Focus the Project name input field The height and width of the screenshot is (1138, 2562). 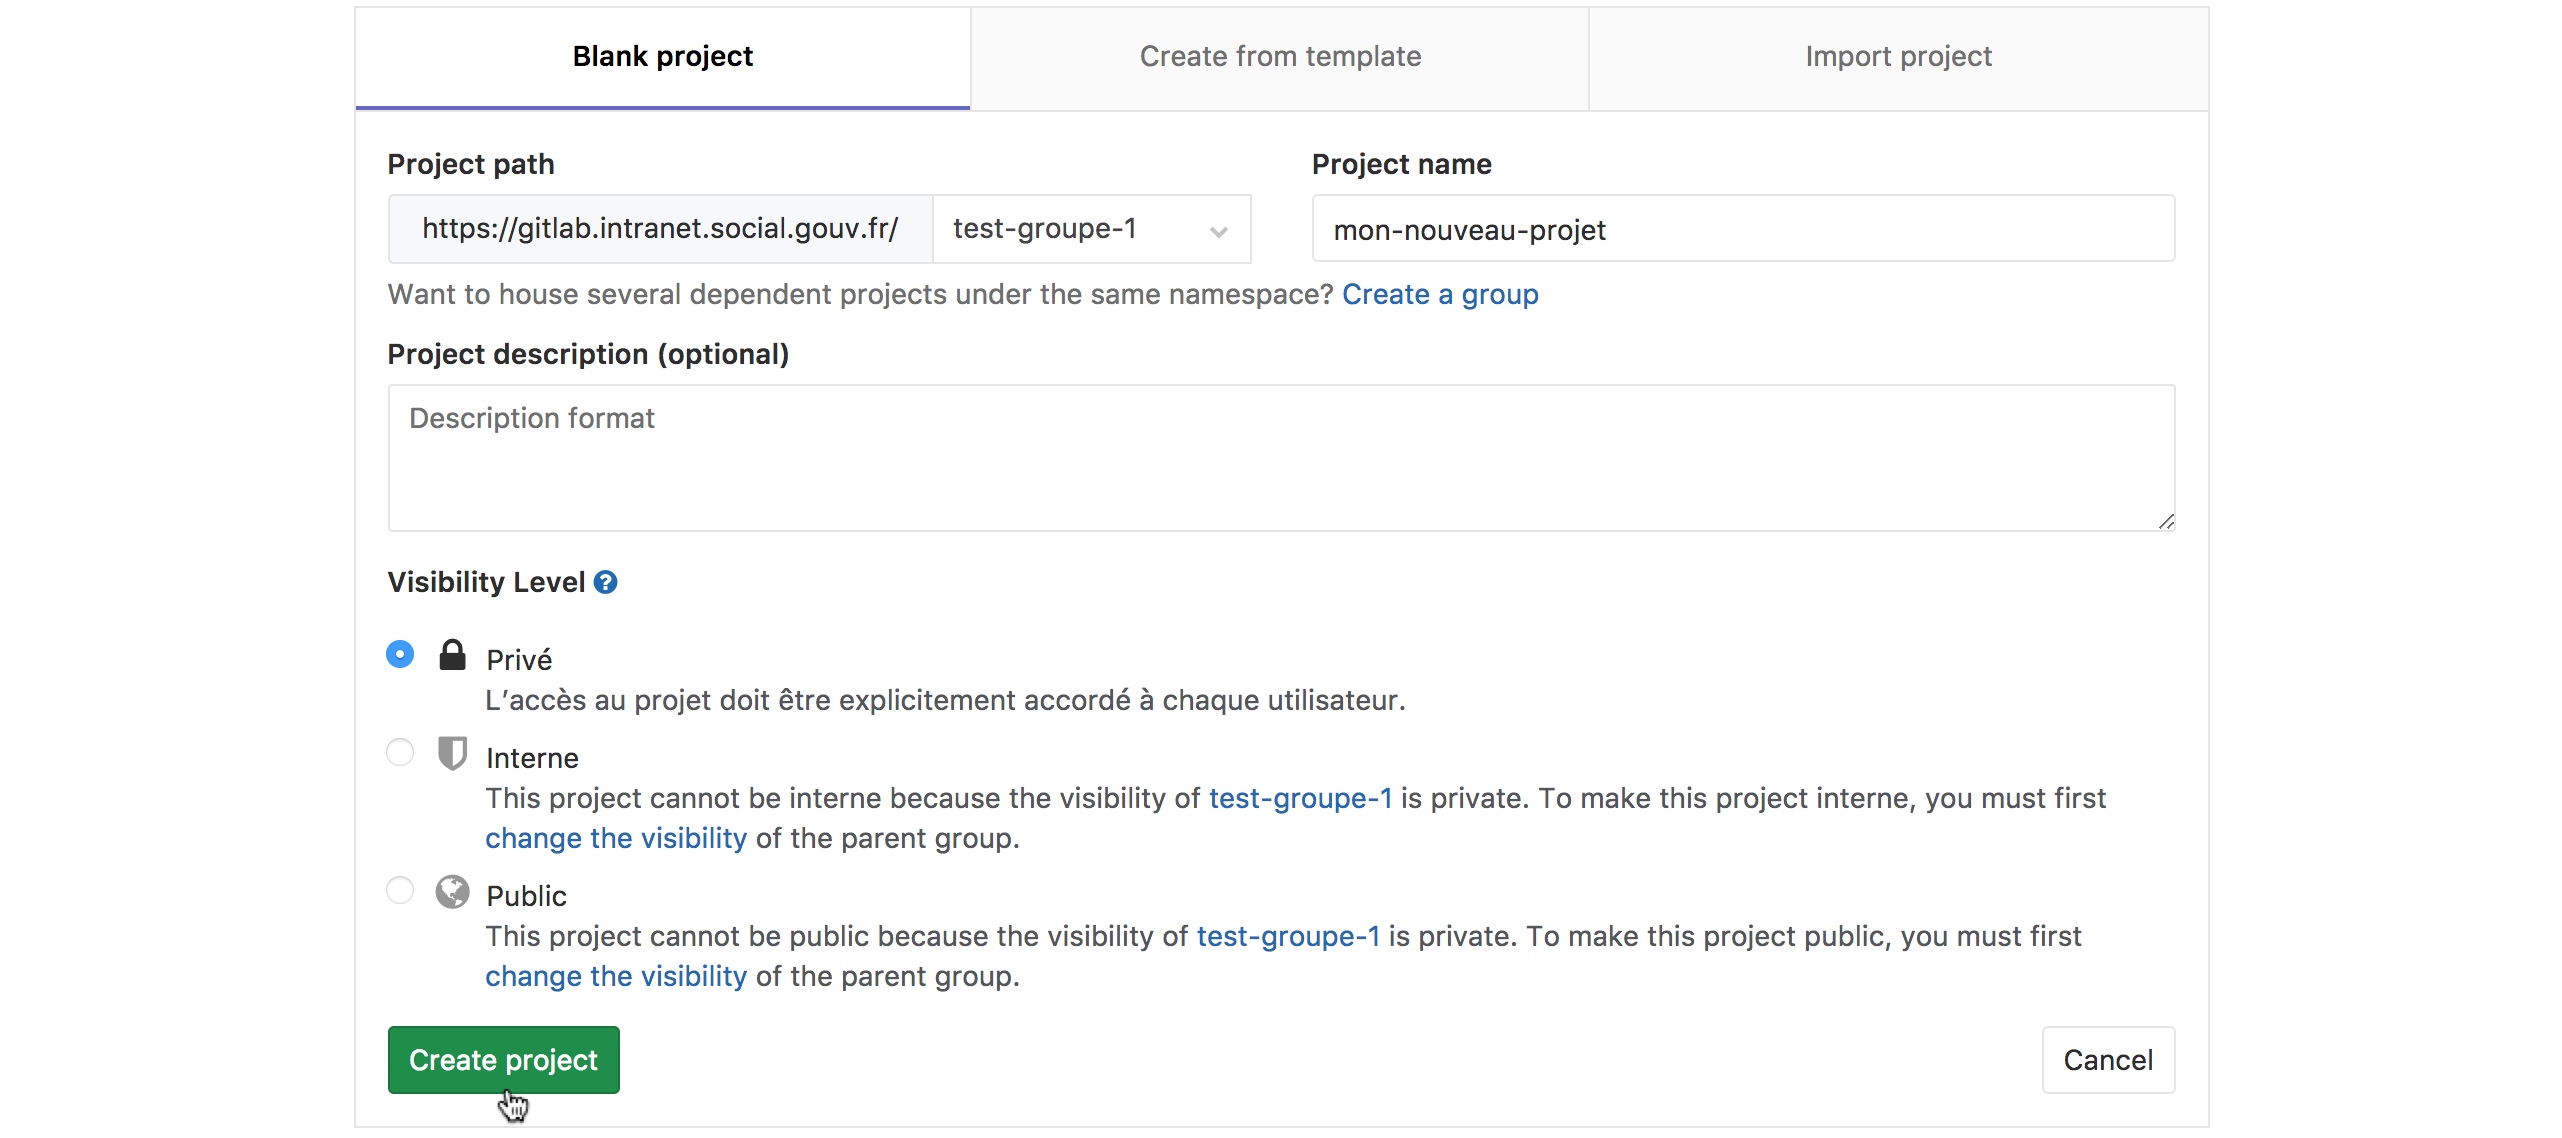pos(1742,229)
